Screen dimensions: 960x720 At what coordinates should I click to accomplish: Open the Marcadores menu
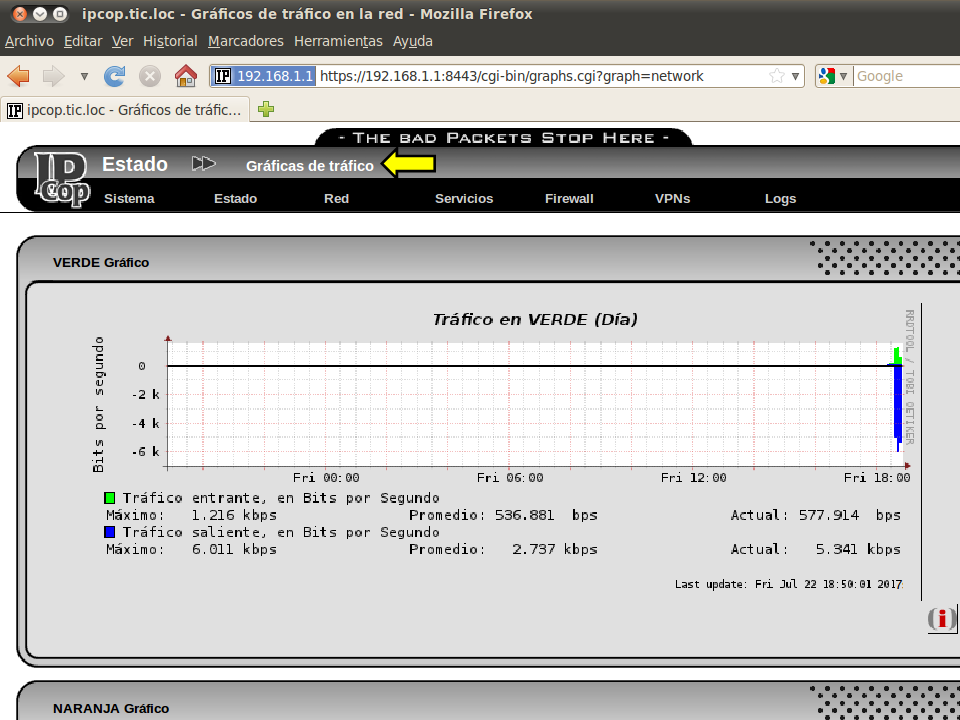point(246,41)
